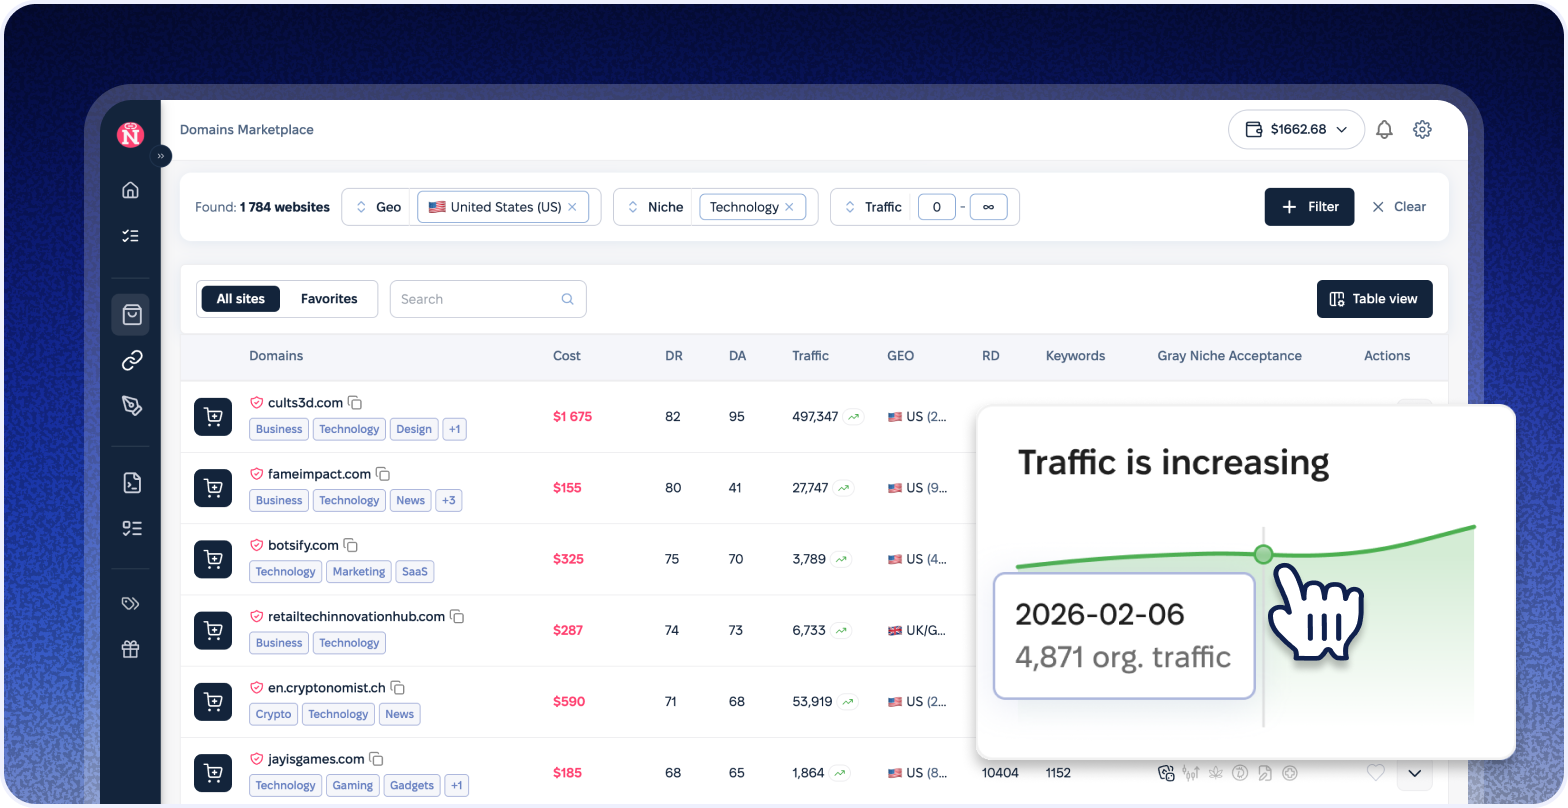Open the marketplace shopping bag sidebar icon

[x=131, y=314]
